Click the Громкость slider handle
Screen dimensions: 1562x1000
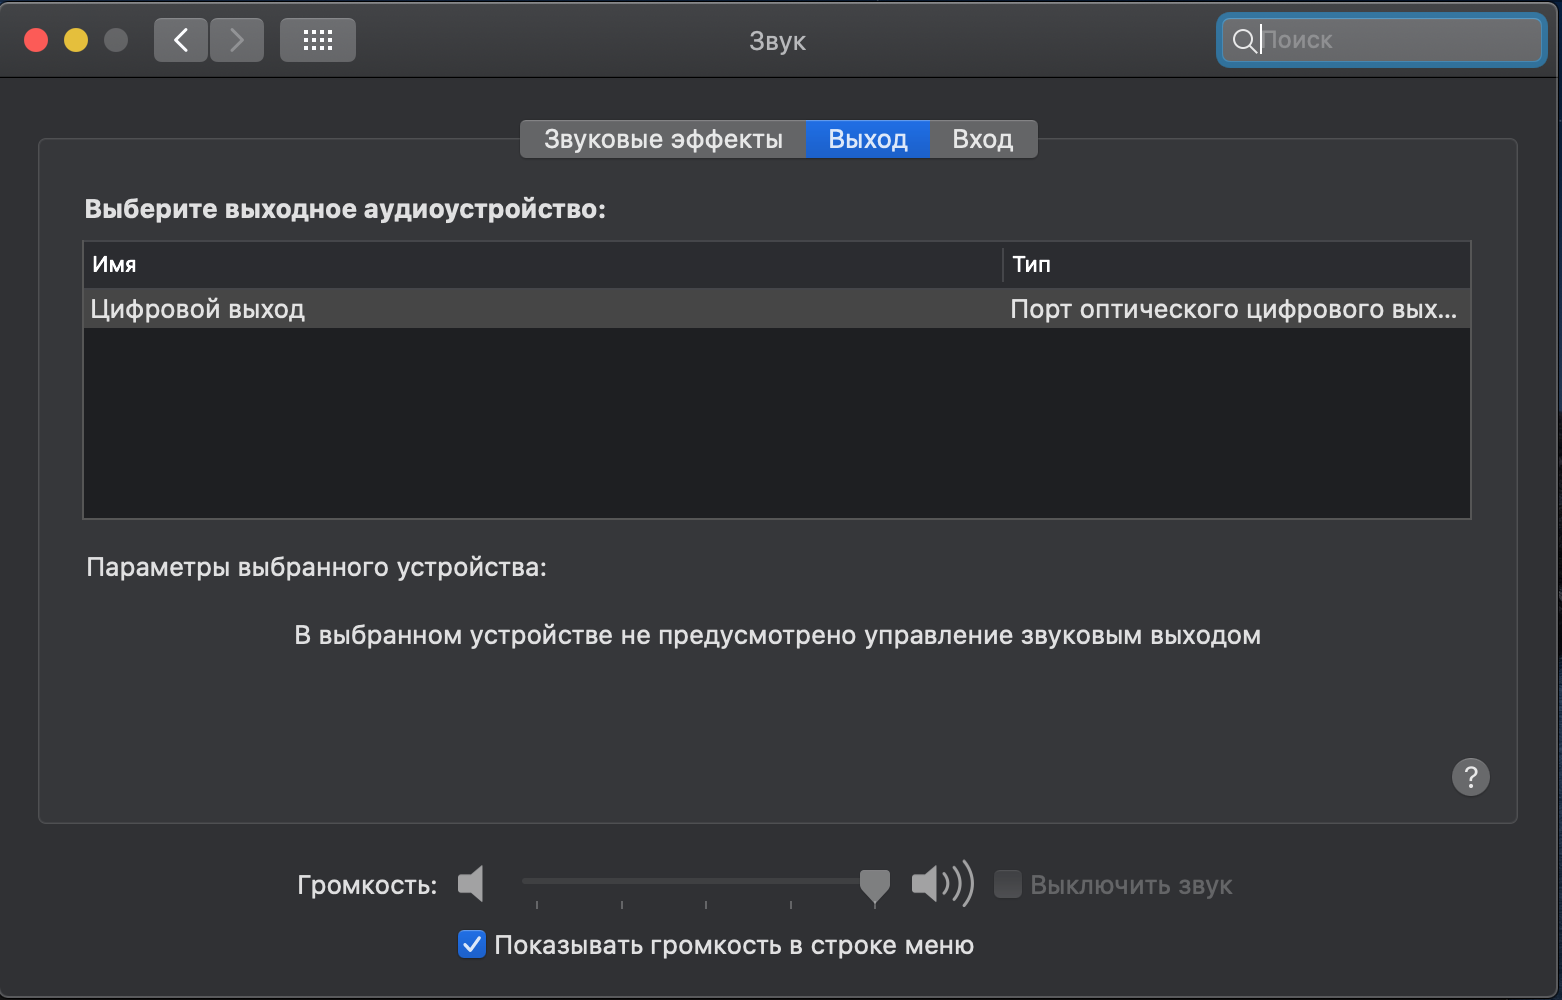[x=875, y=884]
